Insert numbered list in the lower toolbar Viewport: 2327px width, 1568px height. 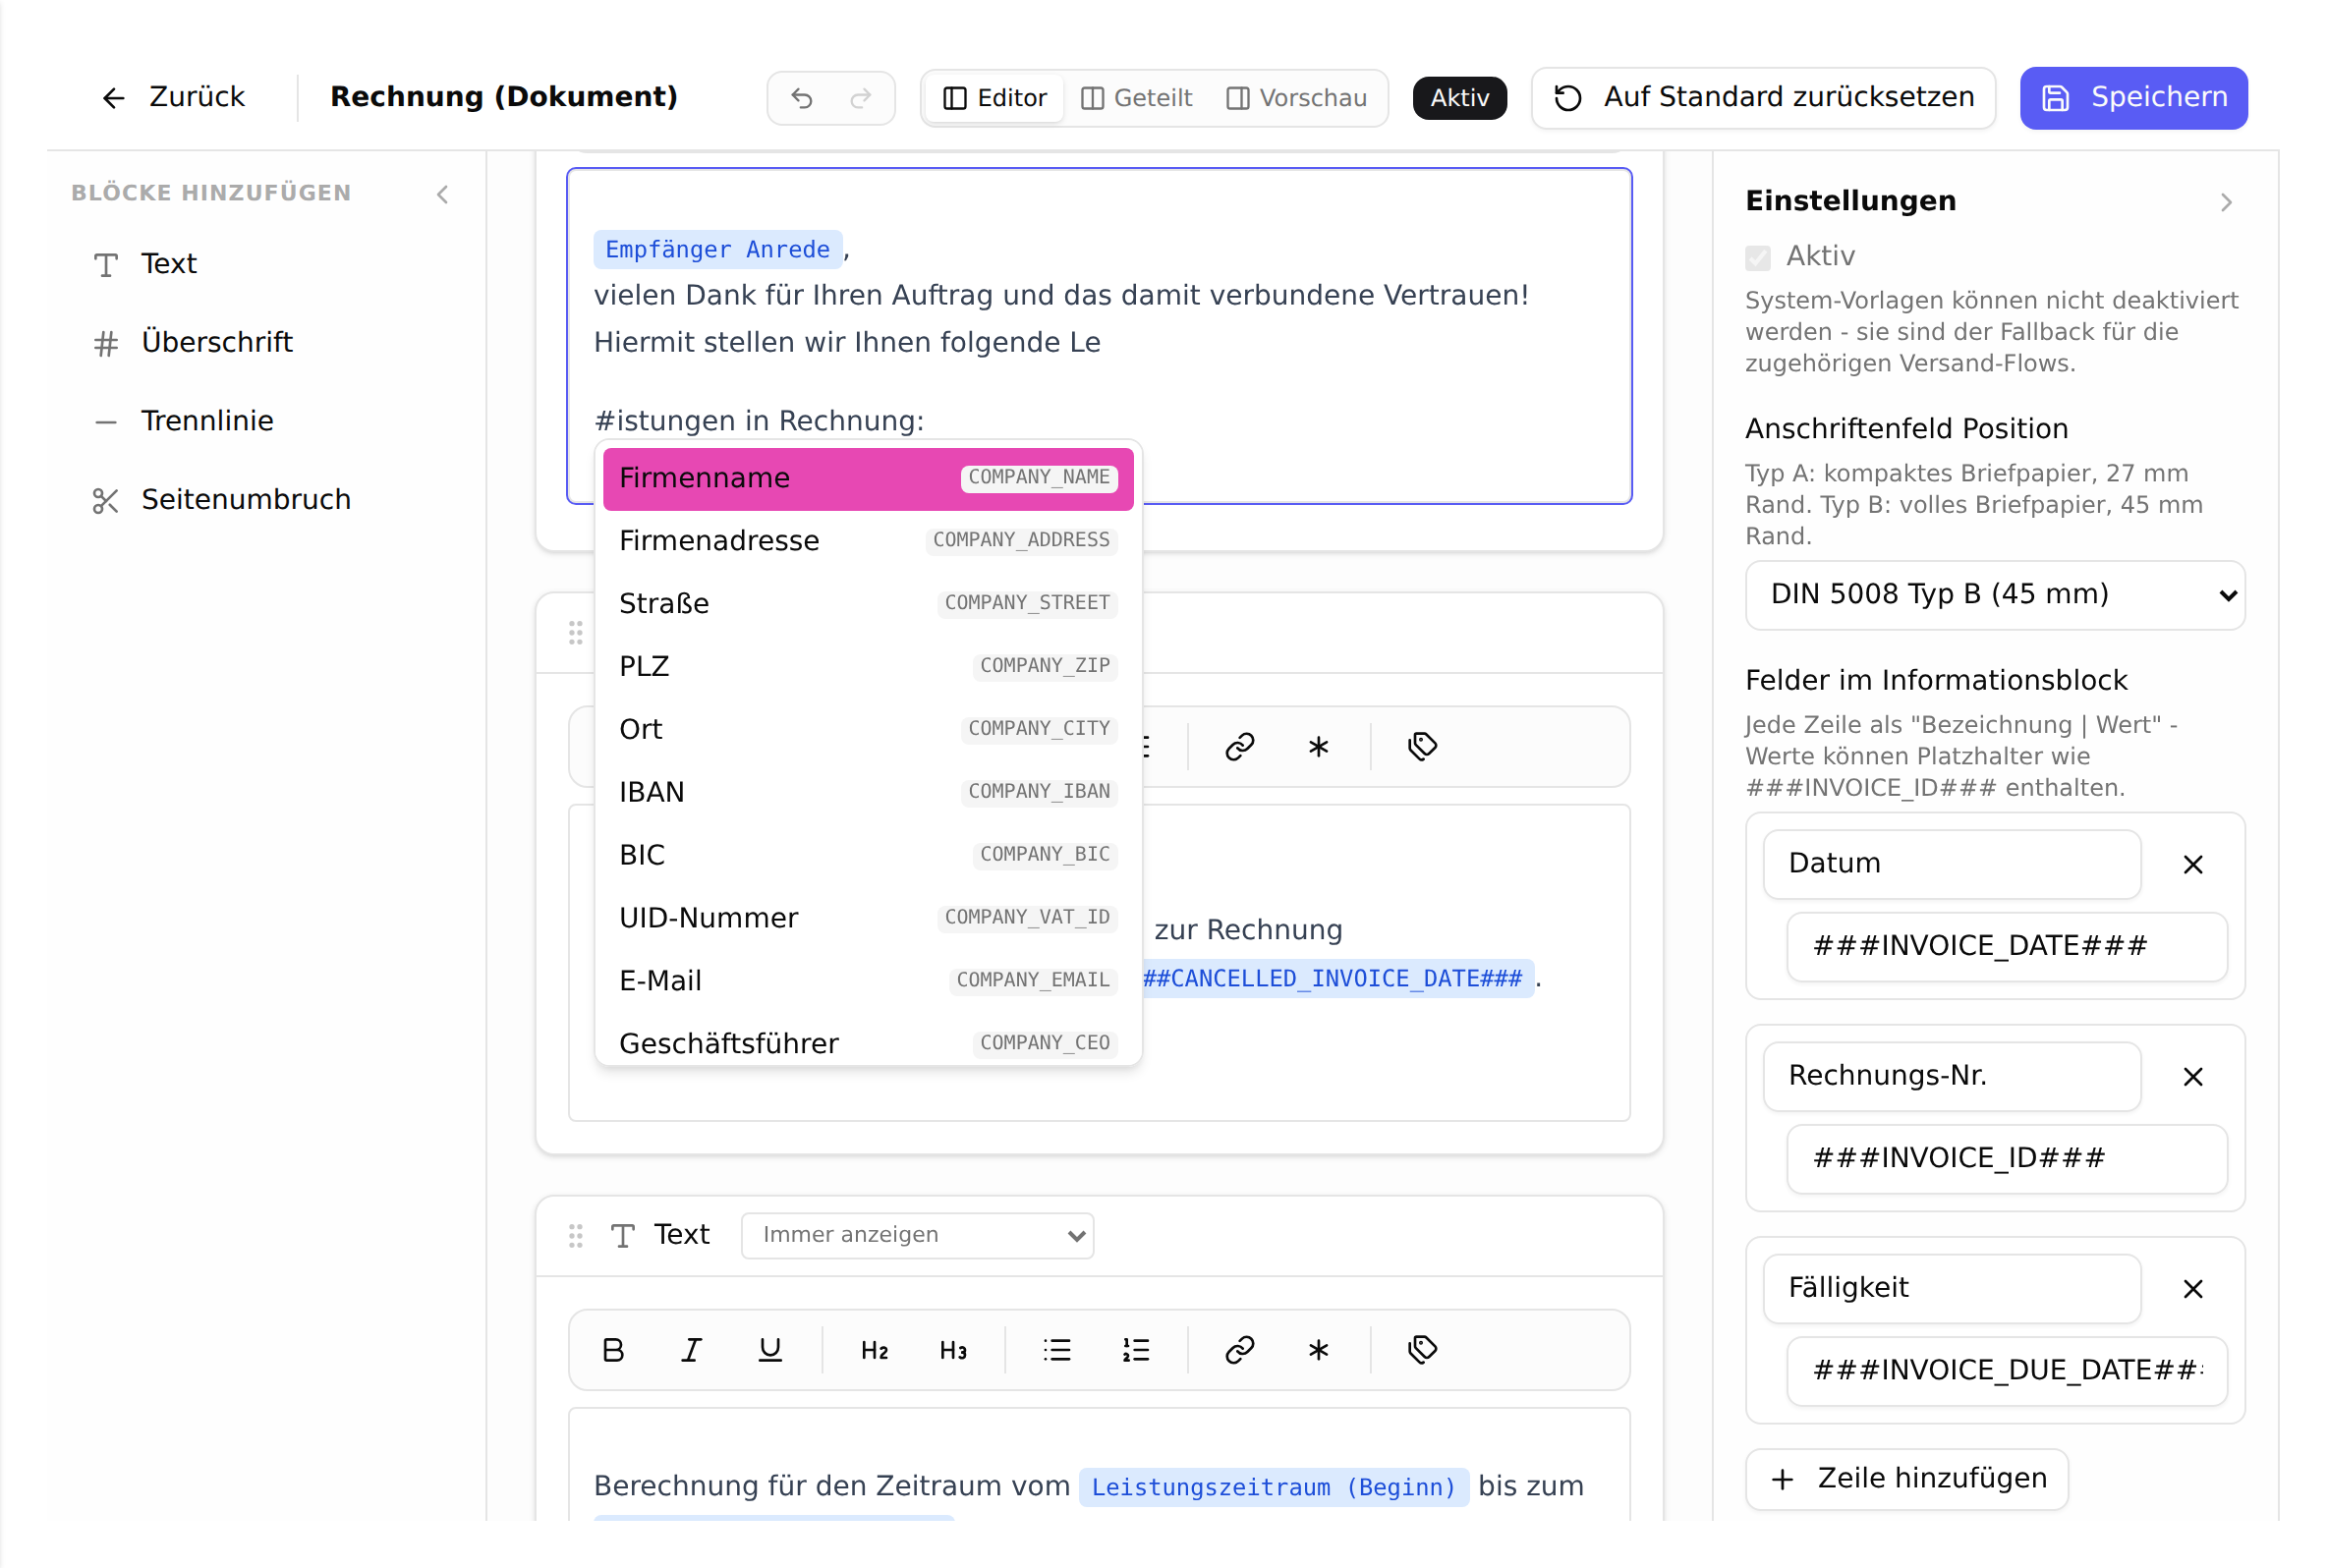[1136, 1350]
